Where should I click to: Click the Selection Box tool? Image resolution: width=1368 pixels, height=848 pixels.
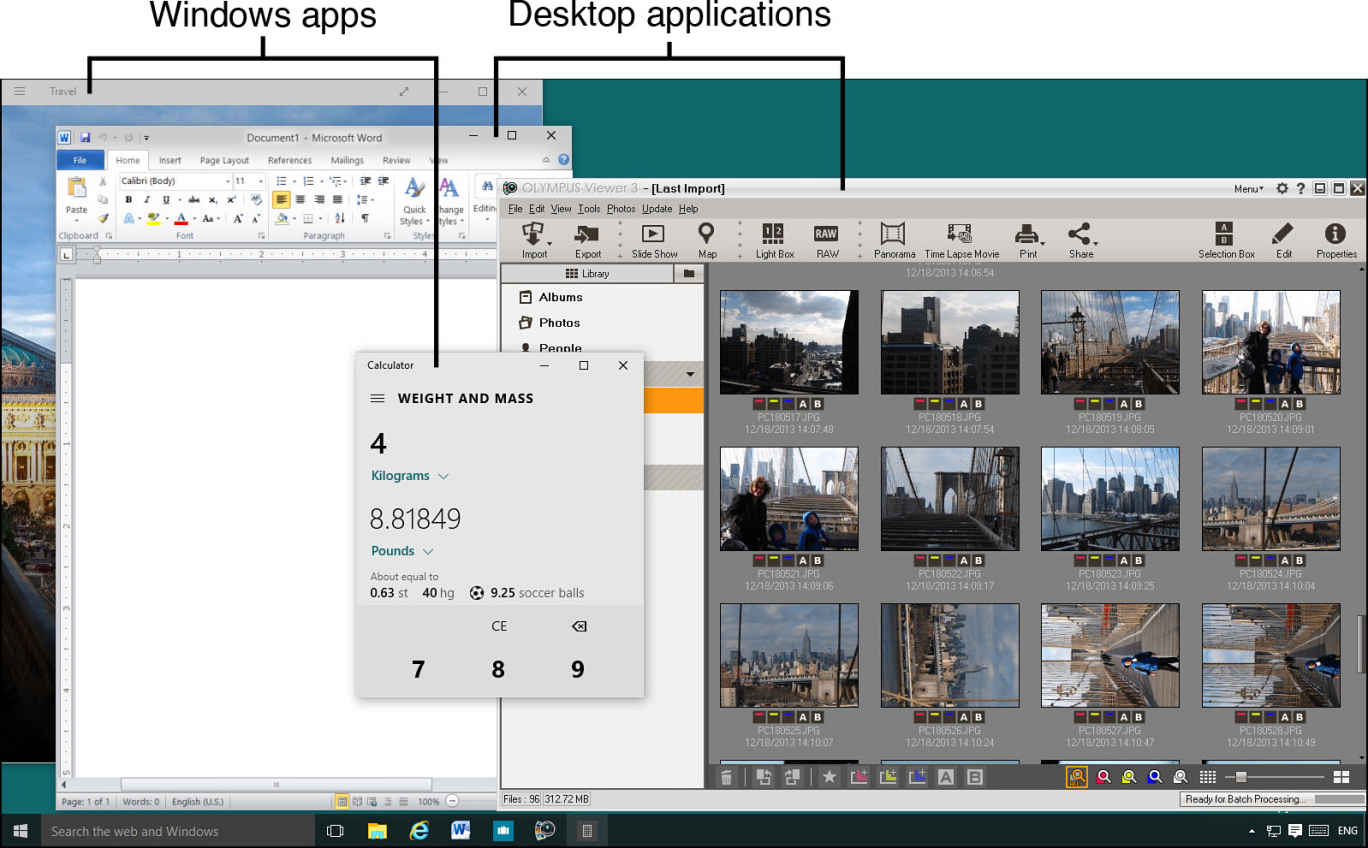[1224, 233]
